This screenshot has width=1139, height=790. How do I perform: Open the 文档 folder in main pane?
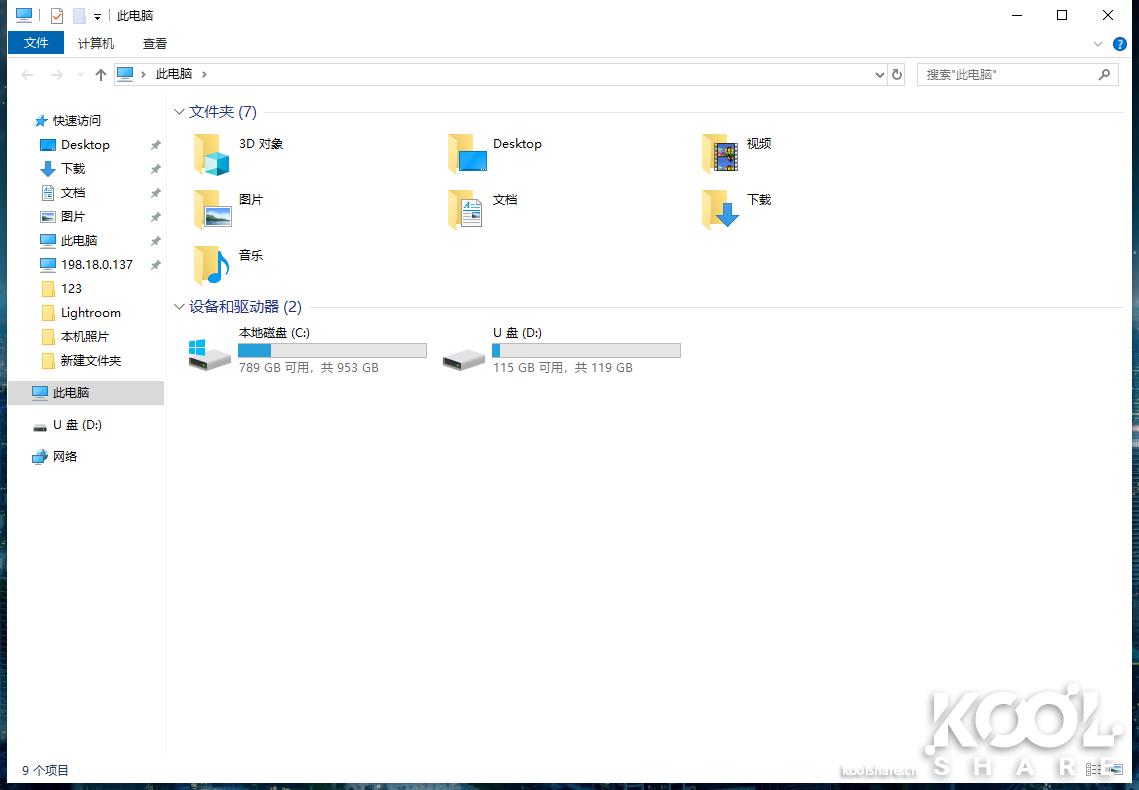[x=466, y=210]
